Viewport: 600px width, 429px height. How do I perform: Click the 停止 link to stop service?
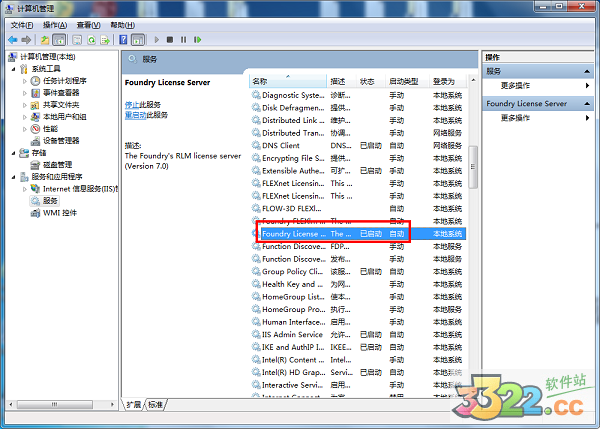[x=132, y=104]
